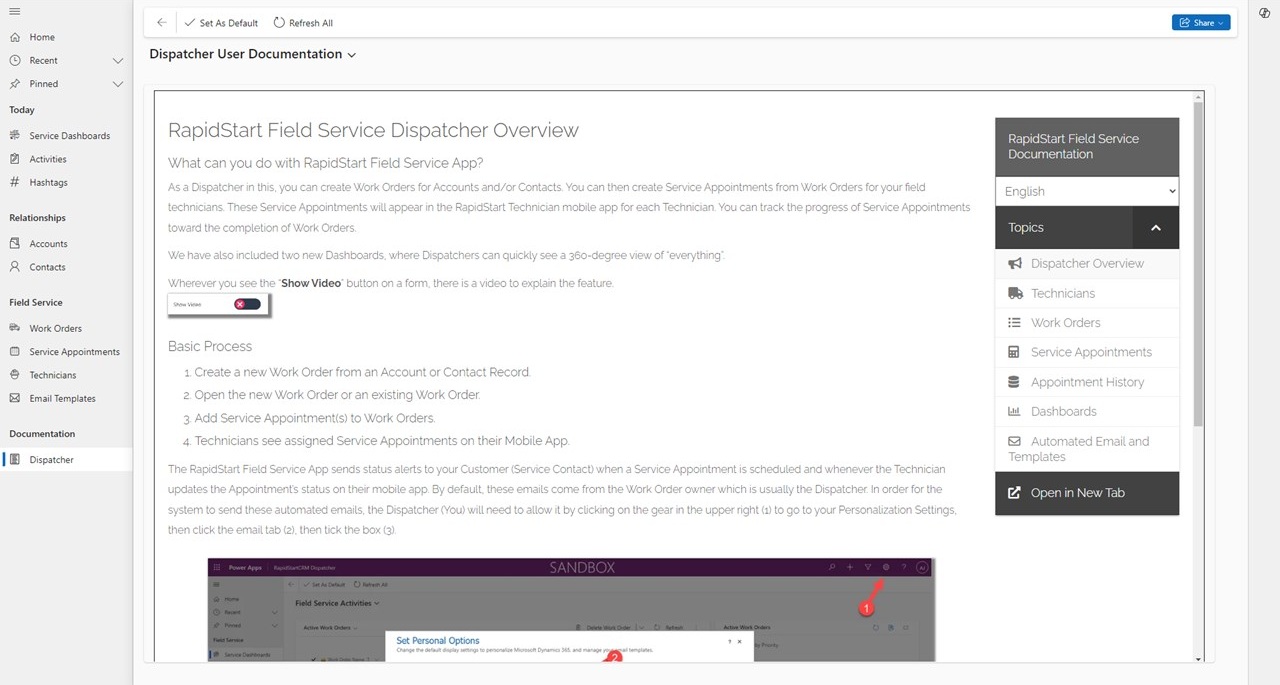This screenshot has height=685, width=1280.
Task: Open Service Dashboards in the left sidebar
Action: [69, 136]
